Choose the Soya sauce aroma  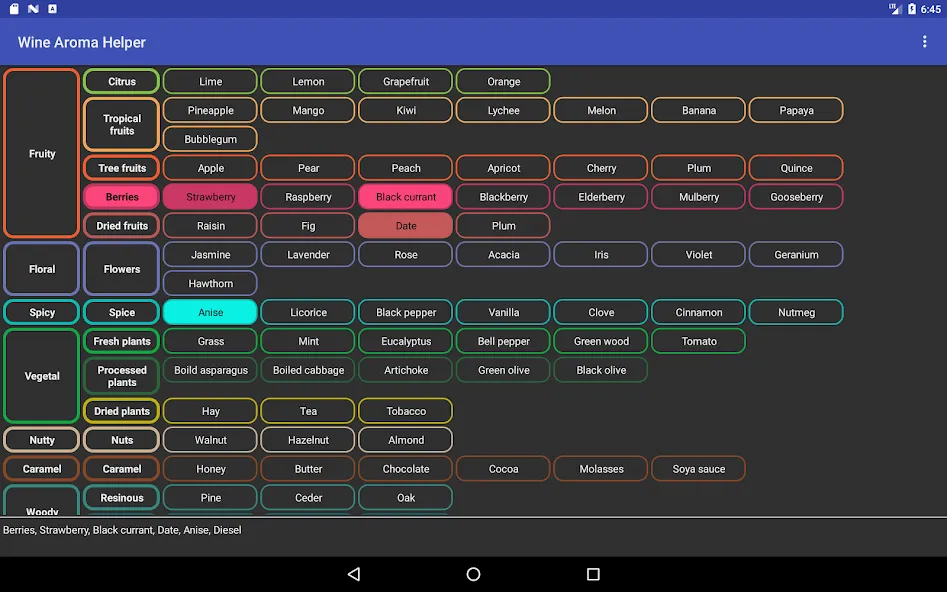click(x=699, y=469)
